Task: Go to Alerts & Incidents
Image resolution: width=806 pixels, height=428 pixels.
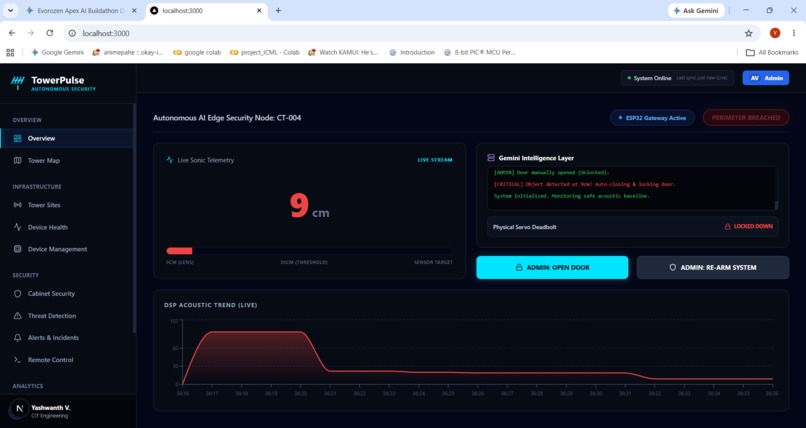Action: click(x=67, y=338)
